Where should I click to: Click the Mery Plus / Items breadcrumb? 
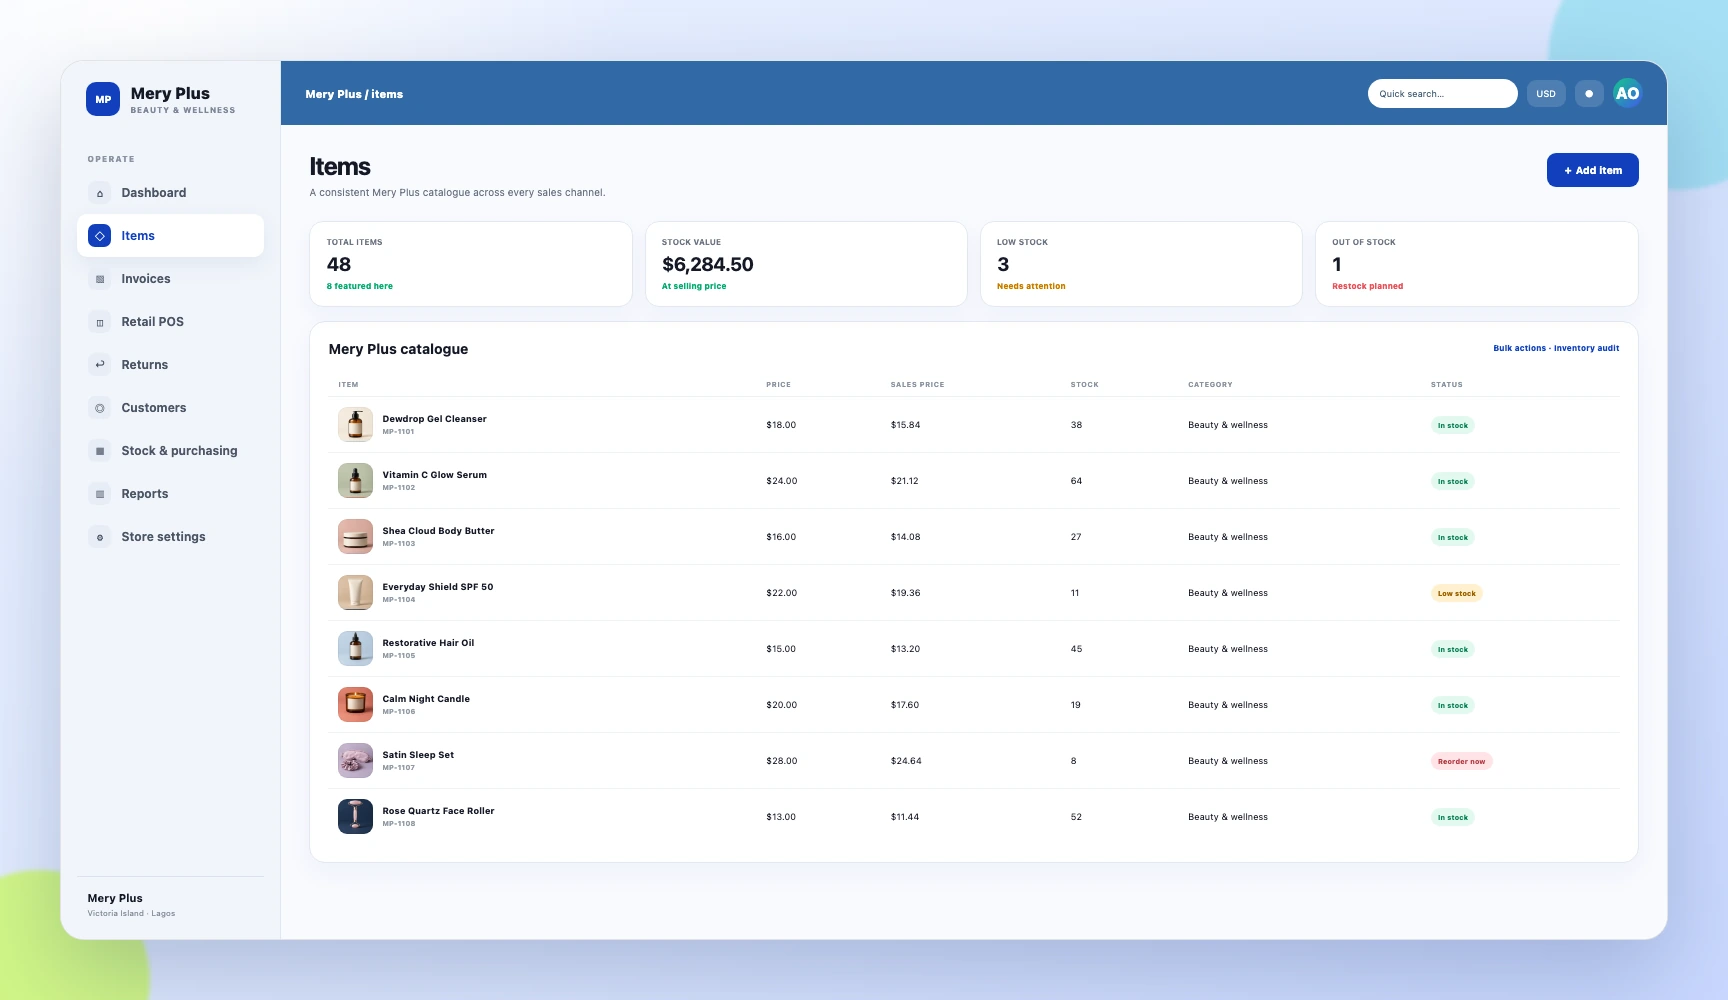(x=354, y=94)
